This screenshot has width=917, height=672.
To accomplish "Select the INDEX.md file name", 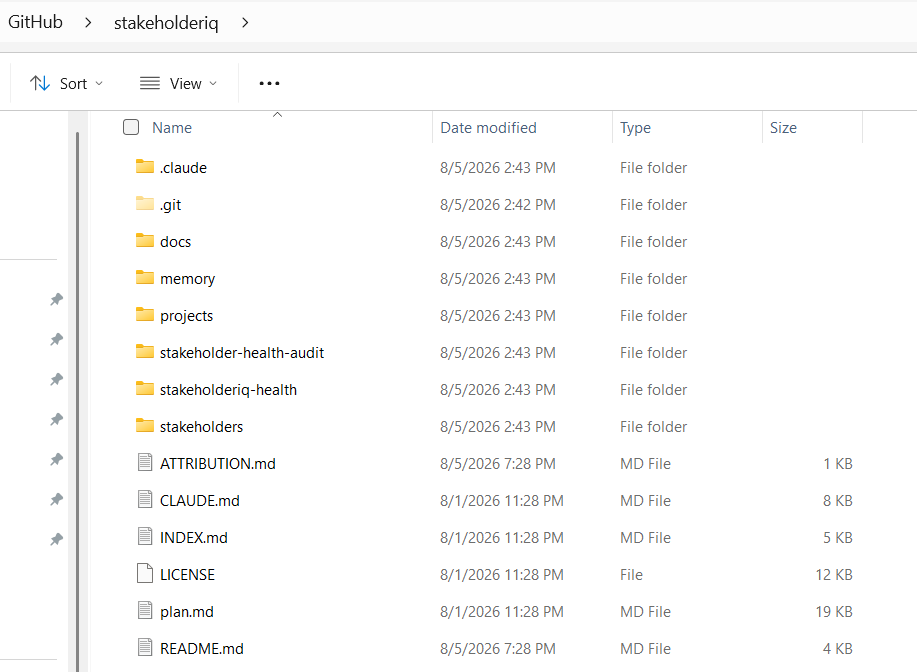I will point(194,537).
